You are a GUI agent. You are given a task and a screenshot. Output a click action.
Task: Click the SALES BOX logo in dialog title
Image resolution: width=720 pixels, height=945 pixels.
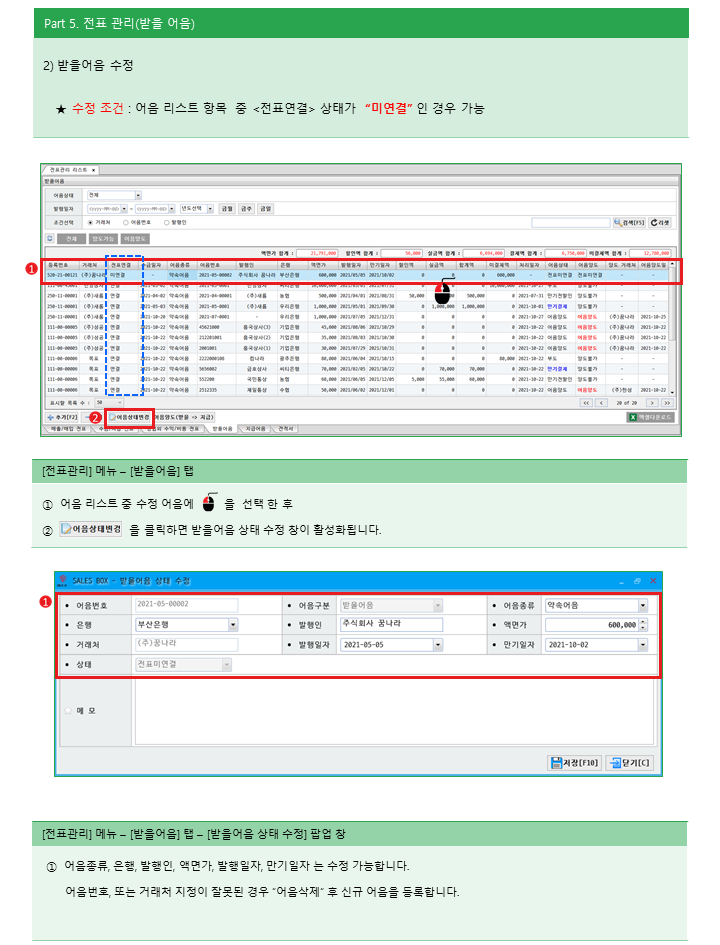[x=62, y=580]
